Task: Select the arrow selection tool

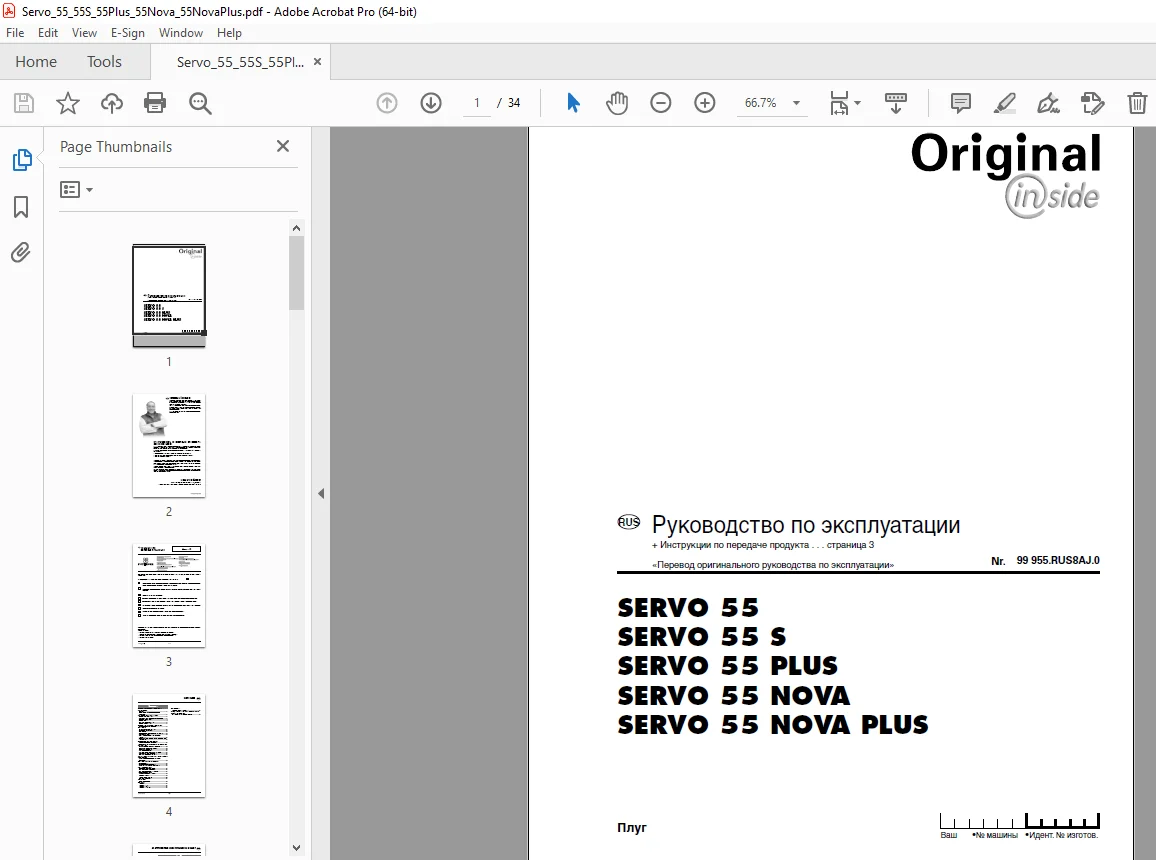Action: pyautogui.click(x=573, y=103)
